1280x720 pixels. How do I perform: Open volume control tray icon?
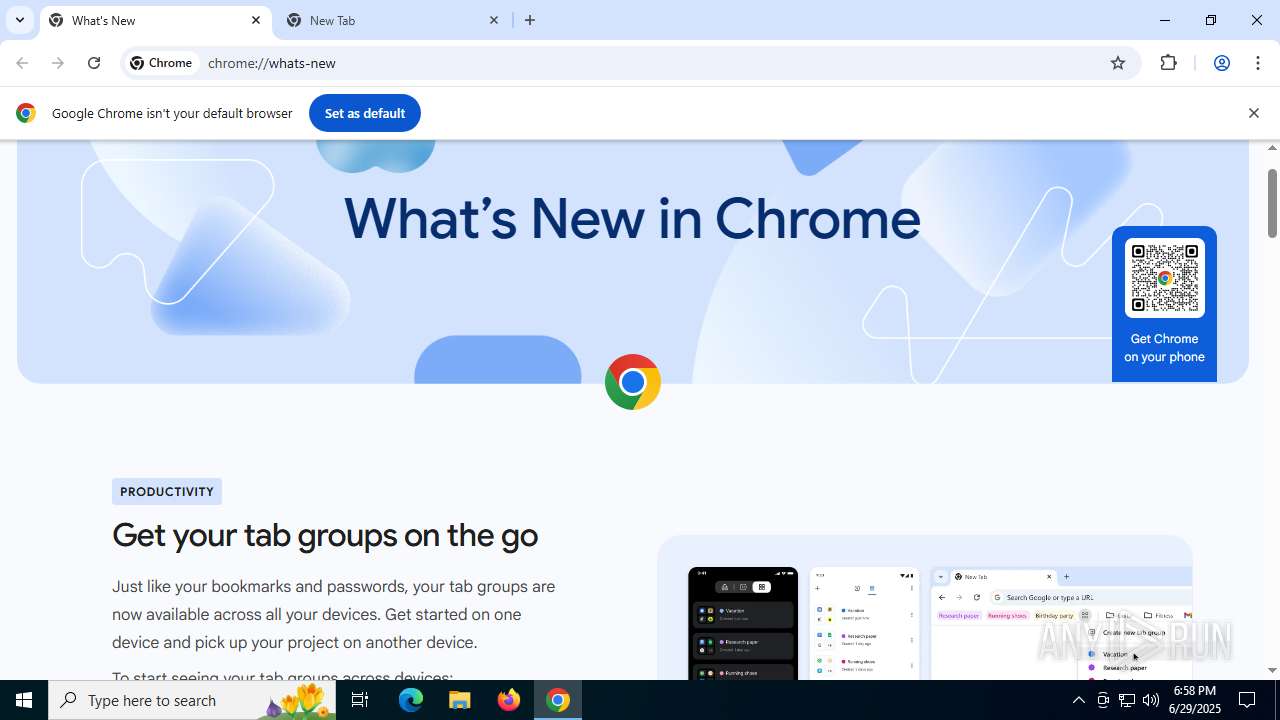(x=1151, y=700)
